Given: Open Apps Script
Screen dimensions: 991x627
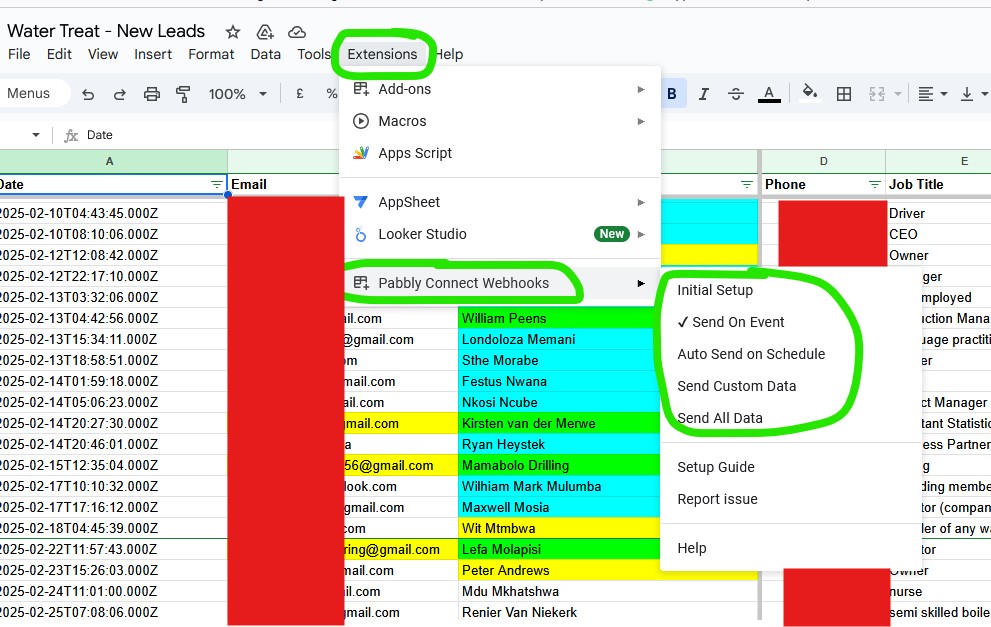Looking at the screenshot, I should click(x=500, y=153).
